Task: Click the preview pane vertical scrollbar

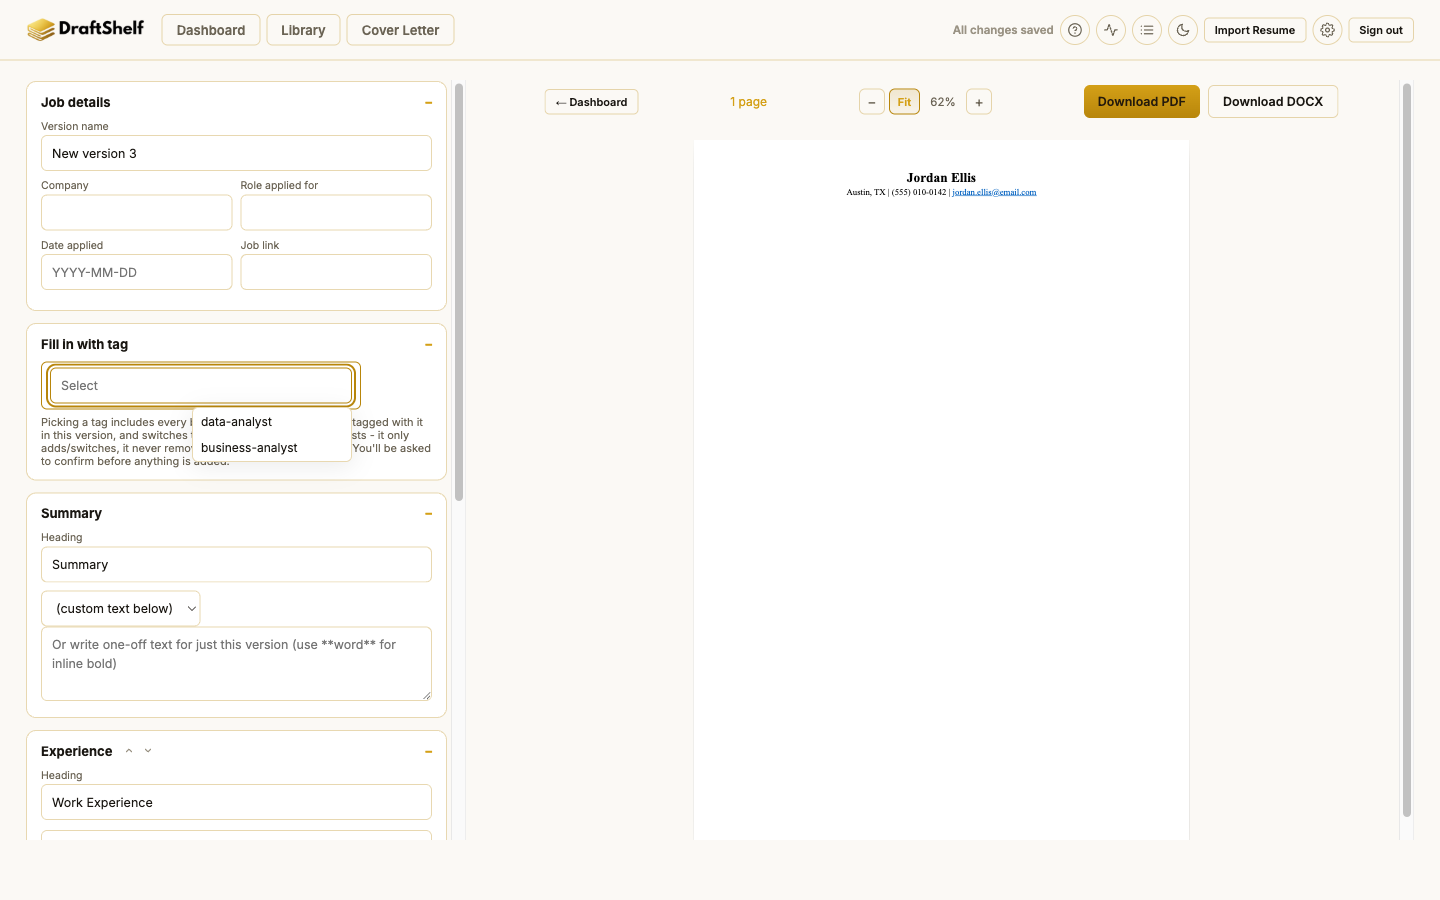Action: (1407, 450)
